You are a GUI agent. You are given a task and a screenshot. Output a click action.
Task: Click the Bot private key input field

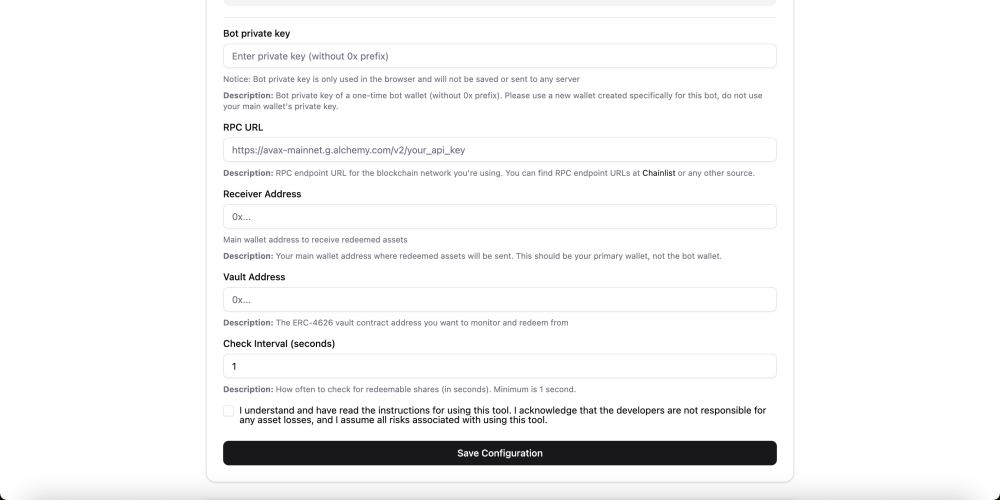(499, 56)
